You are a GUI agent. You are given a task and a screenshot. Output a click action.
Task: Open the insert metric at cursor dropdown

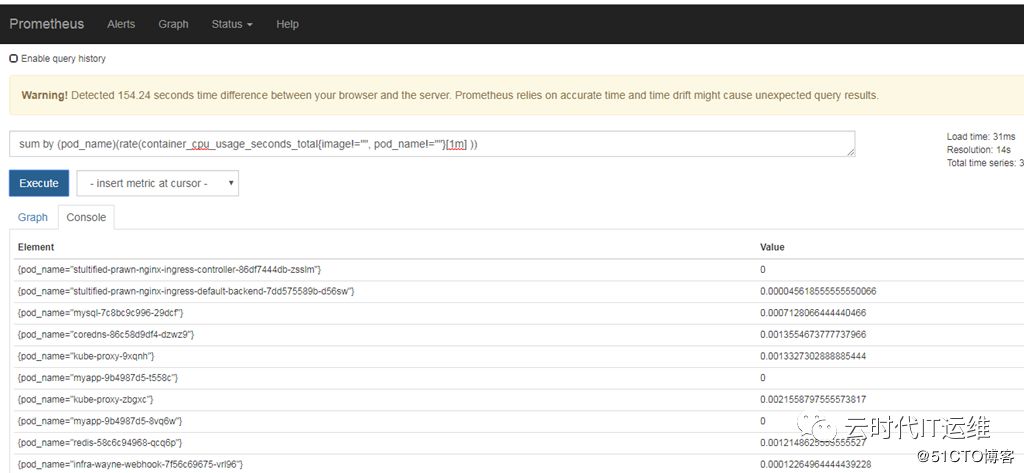coord(157,184)
